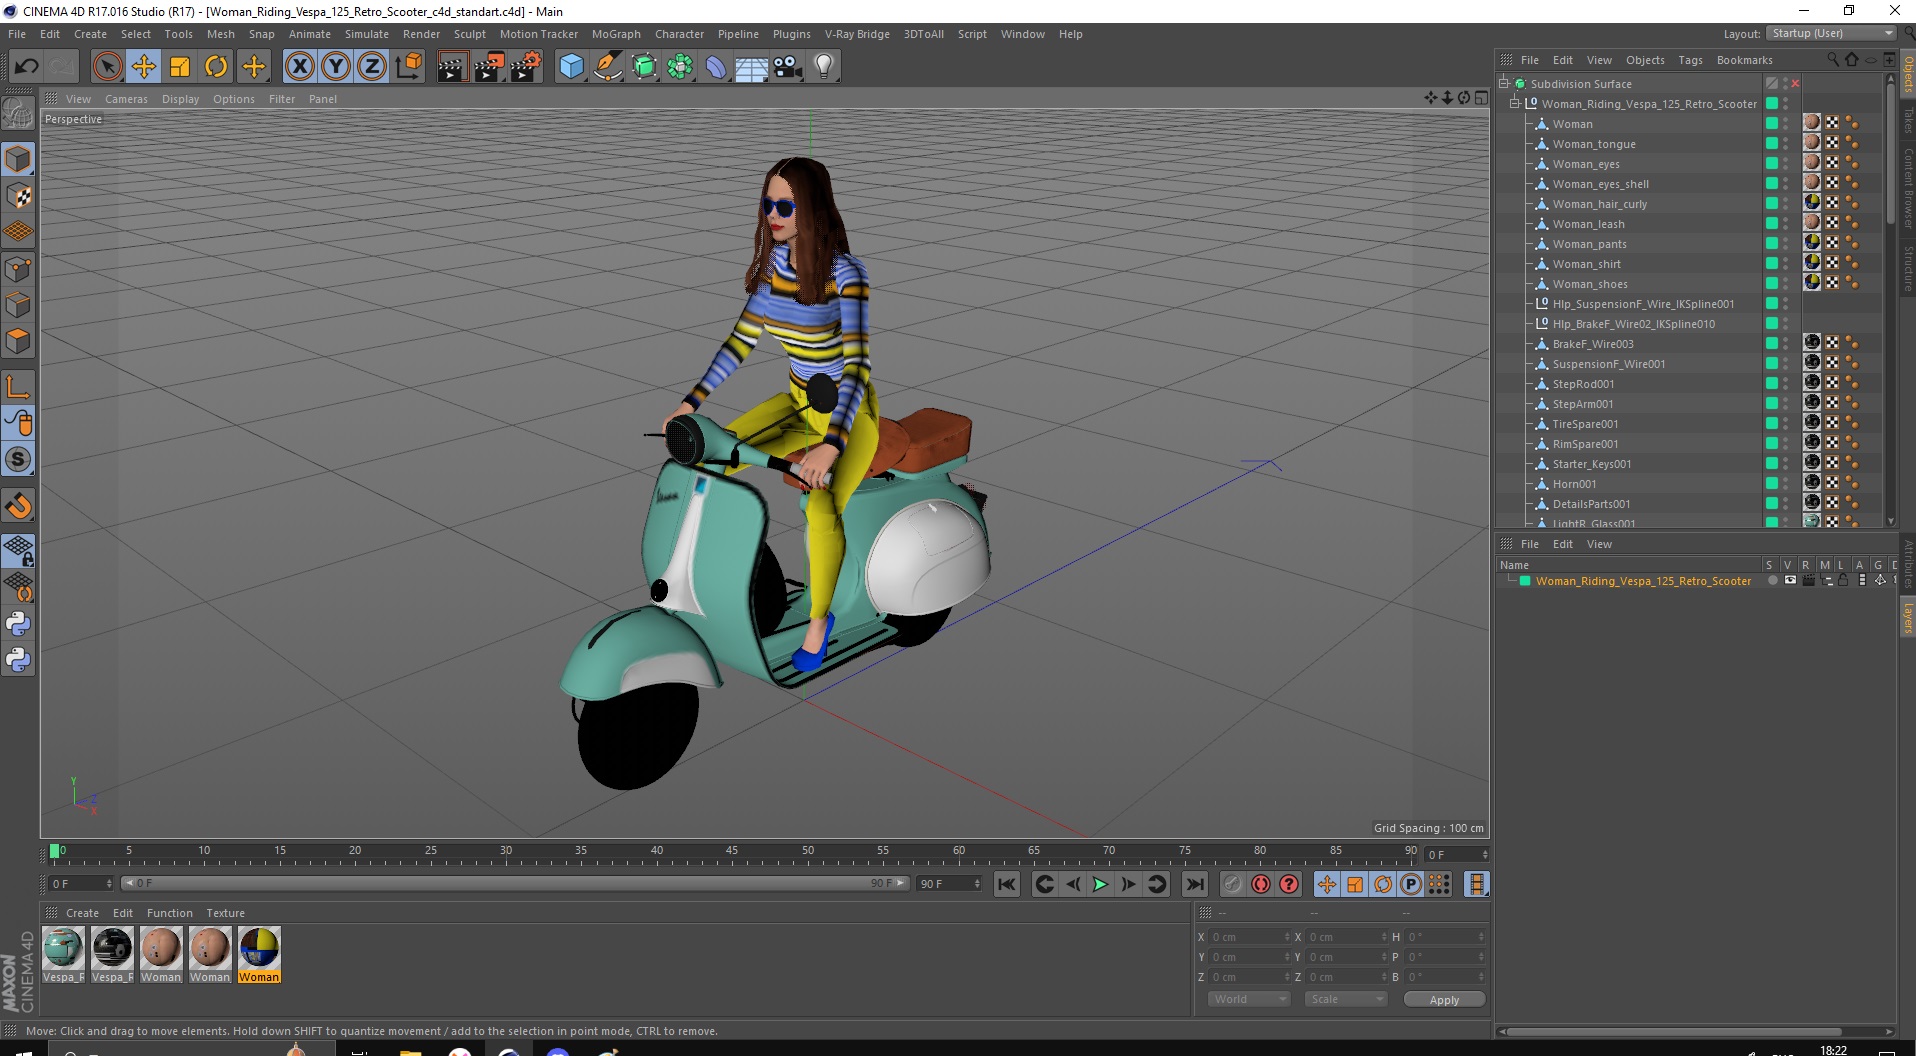Image resolution: width=1916 pixels, height=1056 pixels.
Task: Open the Scale mode dropdown
Action: coord(1346,999)
